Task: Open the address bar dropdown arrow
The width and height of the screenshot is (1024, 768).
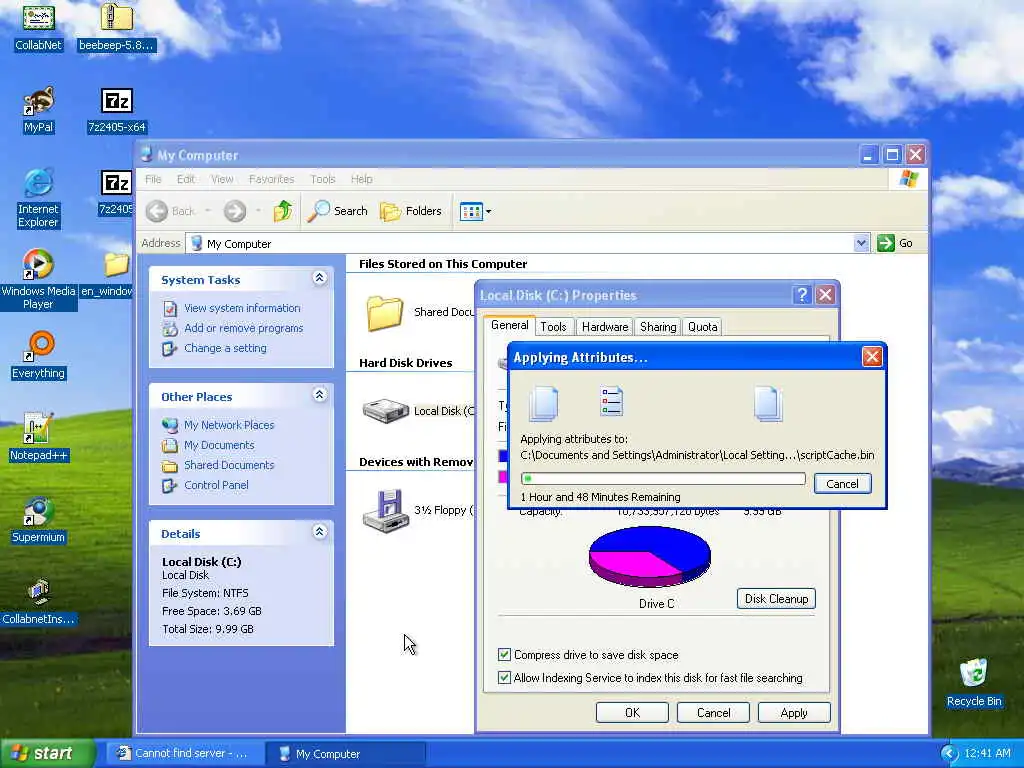Action: click(861, 243)
